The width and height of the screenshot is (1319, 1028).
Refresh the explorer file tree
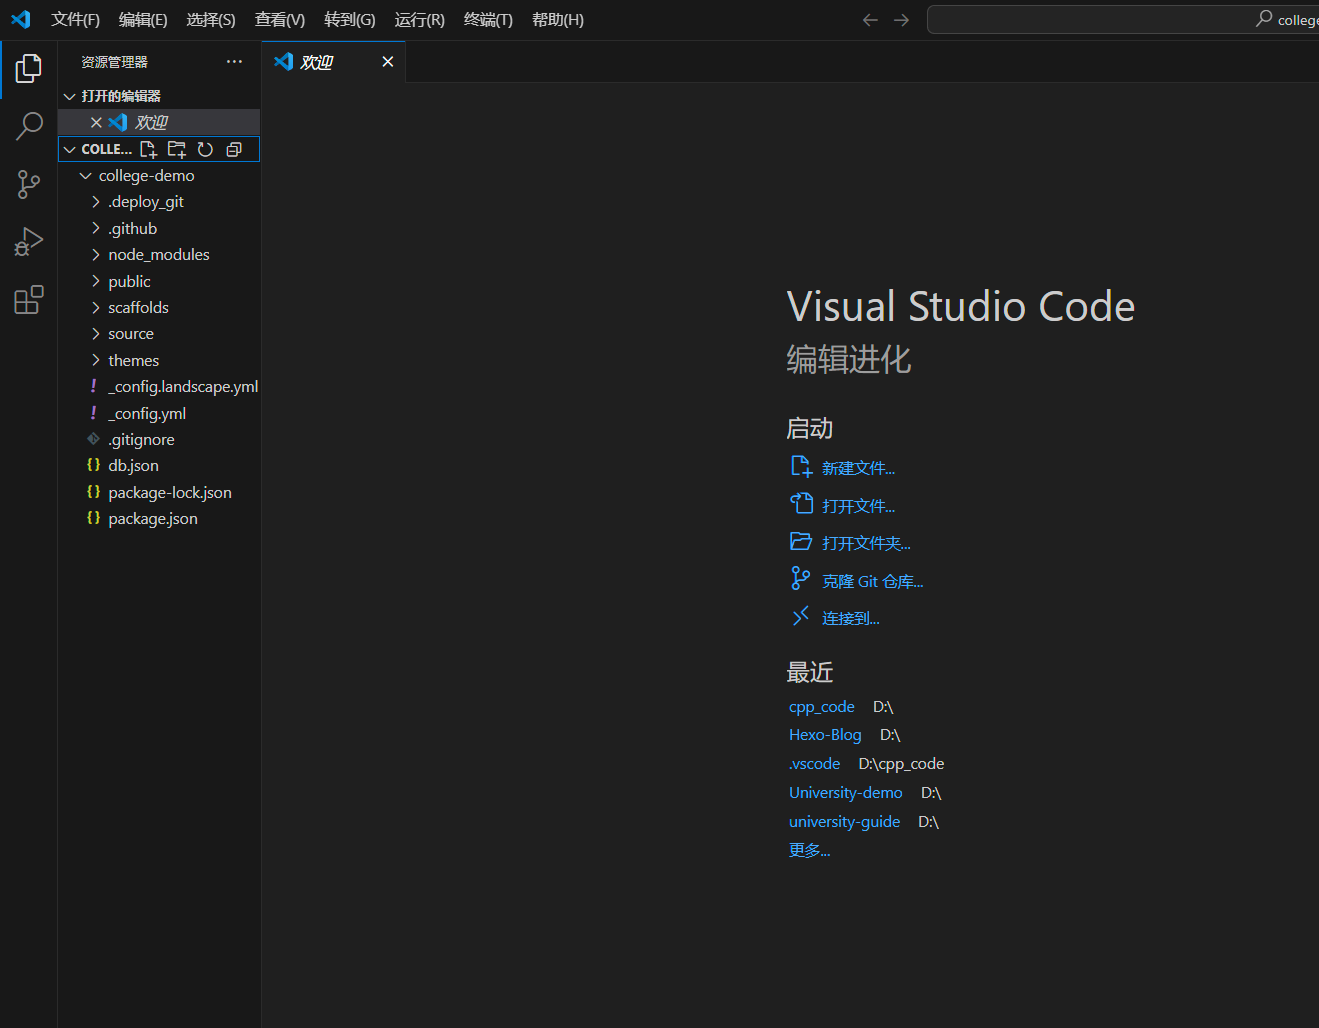click(x=205, y=149)
